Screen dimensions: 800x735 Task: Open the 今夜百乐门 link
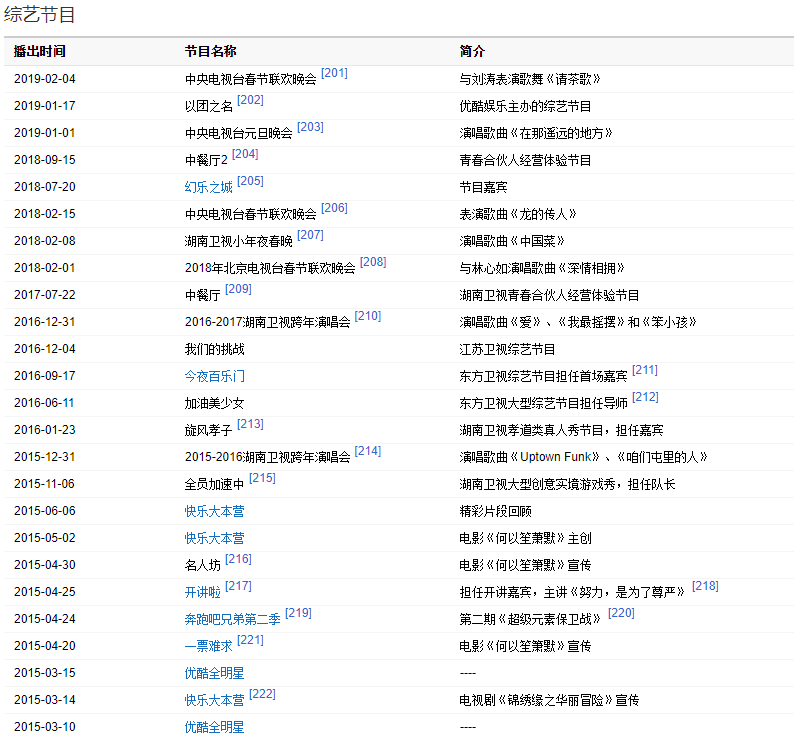tap(214, 376)
